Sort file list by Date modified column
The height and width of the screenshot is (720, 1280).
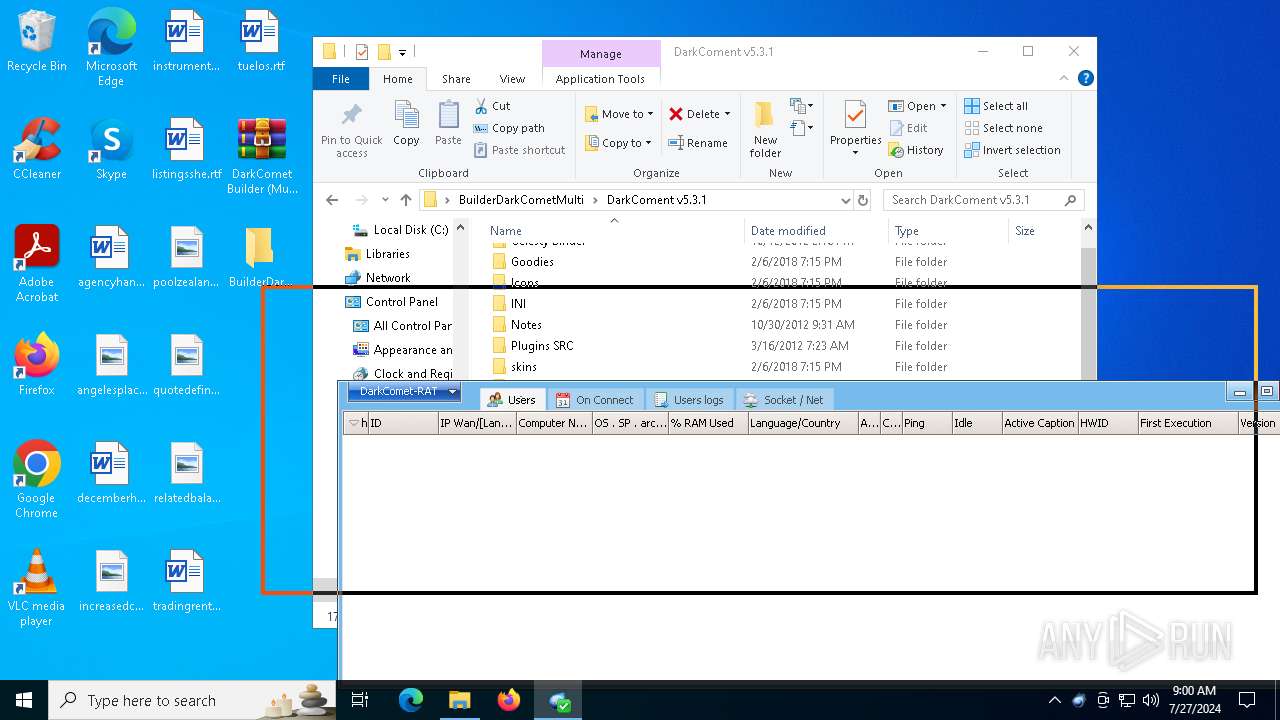815,230
